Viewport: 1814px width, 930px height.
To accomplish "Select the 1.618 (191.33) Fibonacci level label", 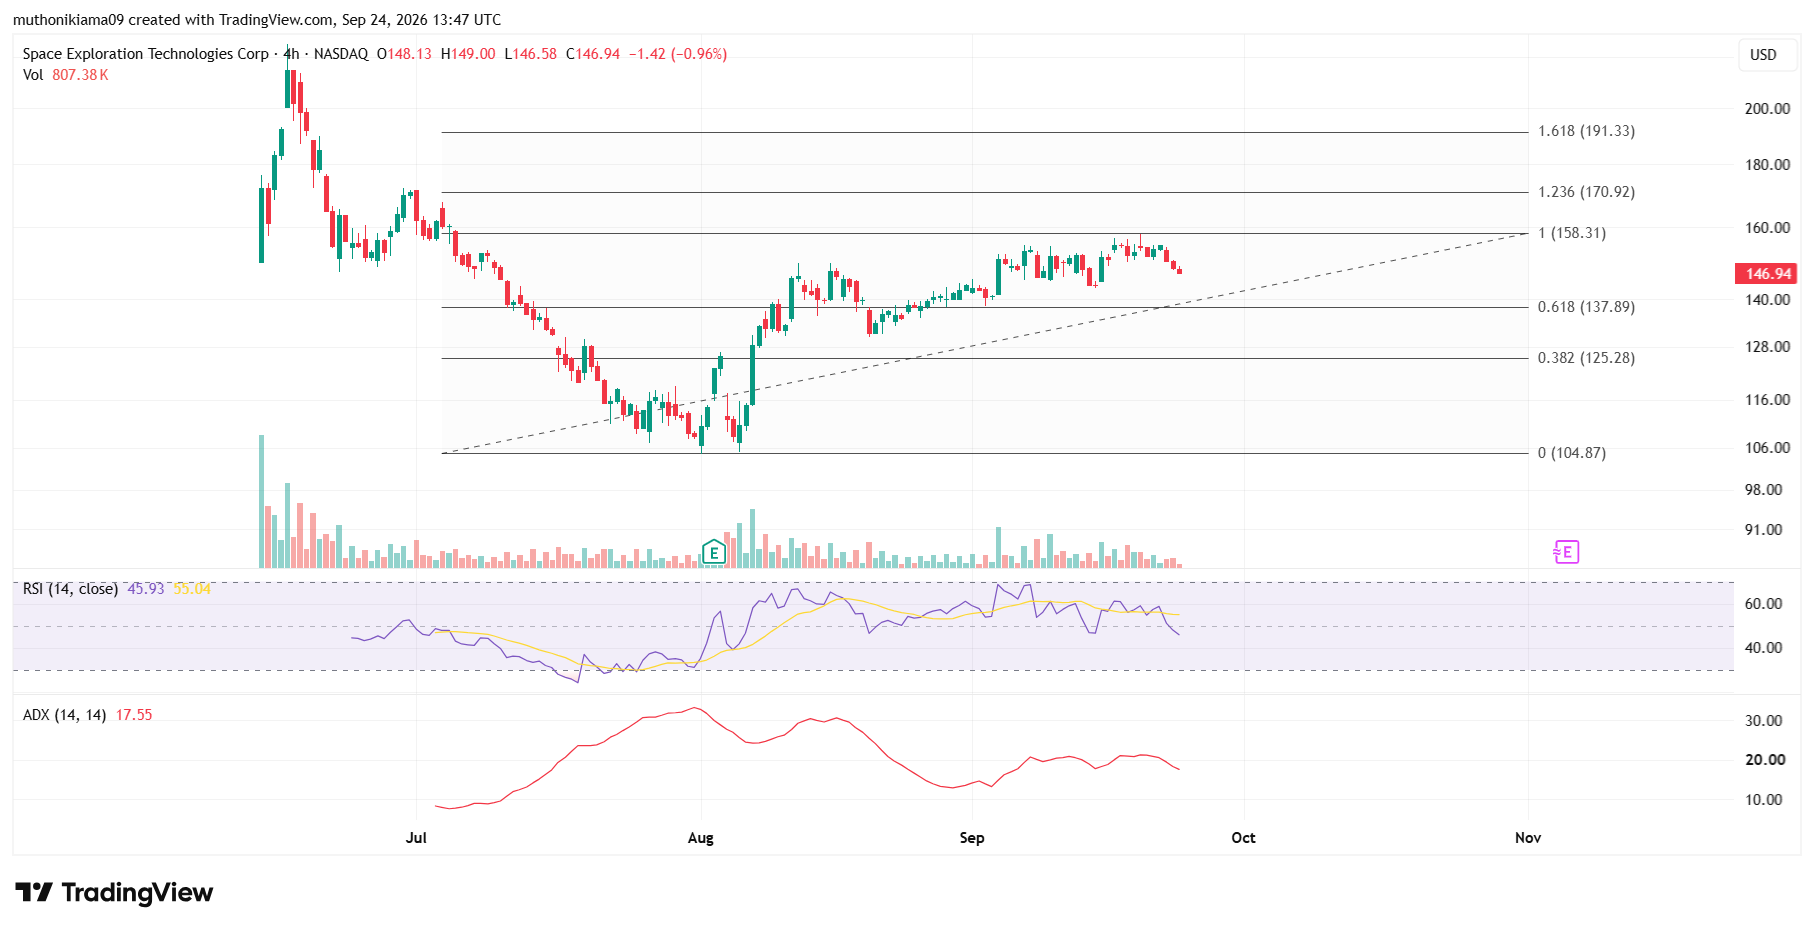I will point(1586,131).
